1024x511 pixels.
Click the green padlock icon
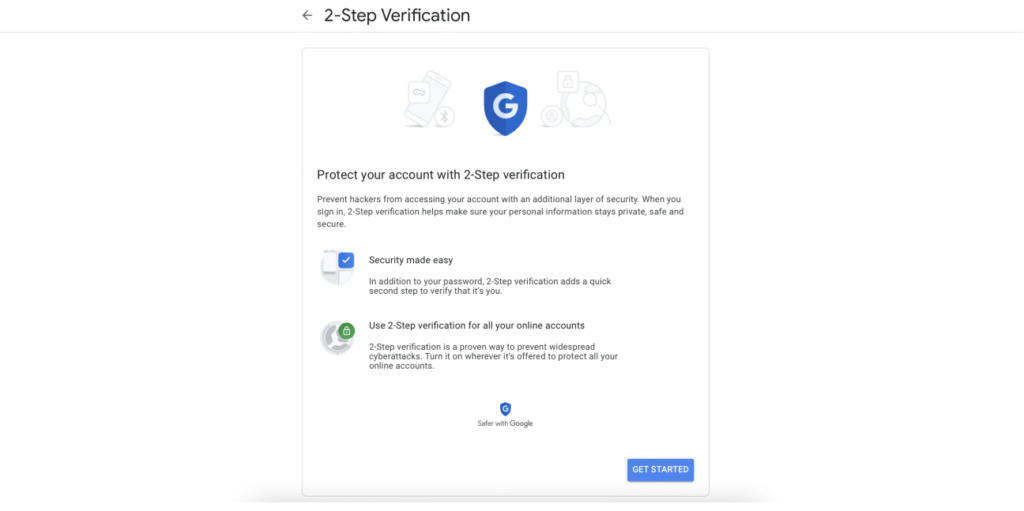[346, 330]
